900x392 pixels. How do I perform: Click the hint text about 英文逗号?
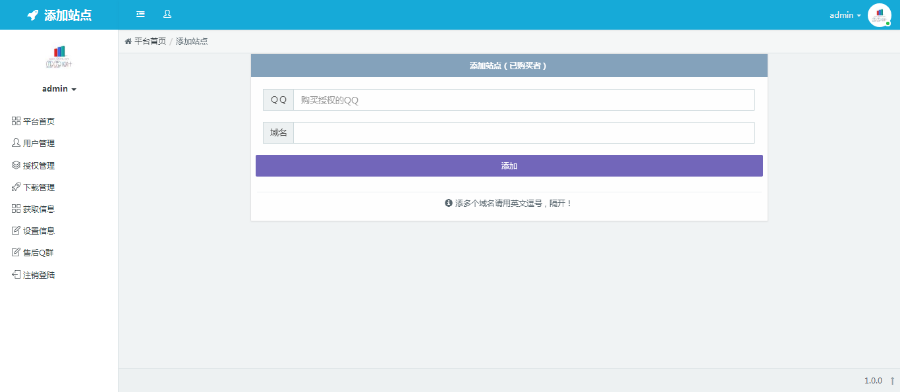coord(514,203)
